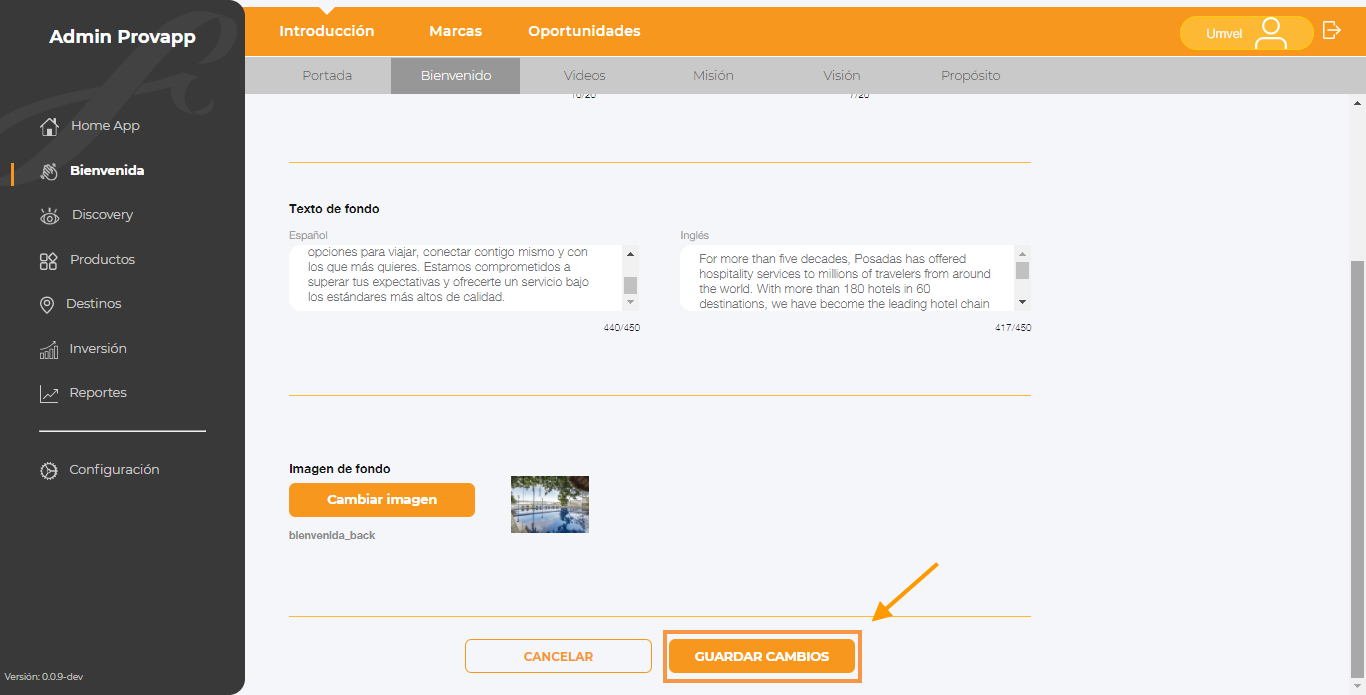This screenshot has width=1366, height=695.
Task: Click the Destinos location pin icon
Action: click(47, 305)
